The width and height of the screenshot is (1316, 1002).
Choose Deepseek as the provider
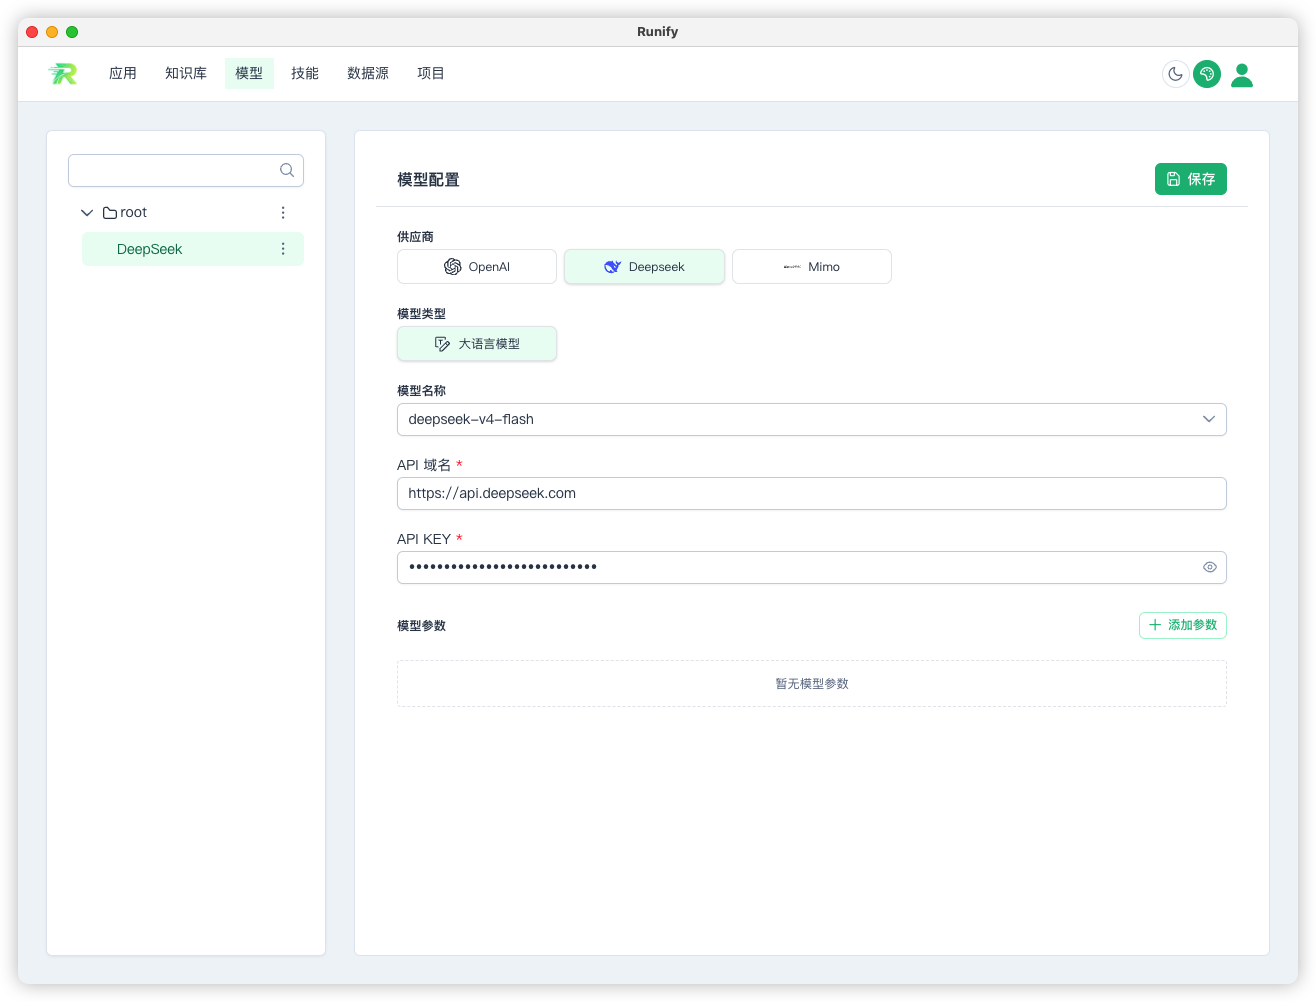644,267
